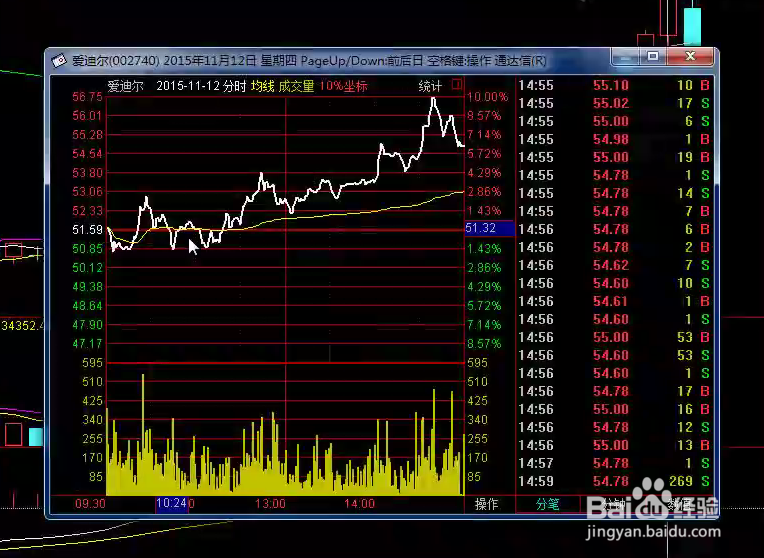Select the 14:57 tick row
This screenshot has width=764, height=558.
click(614, 463)
